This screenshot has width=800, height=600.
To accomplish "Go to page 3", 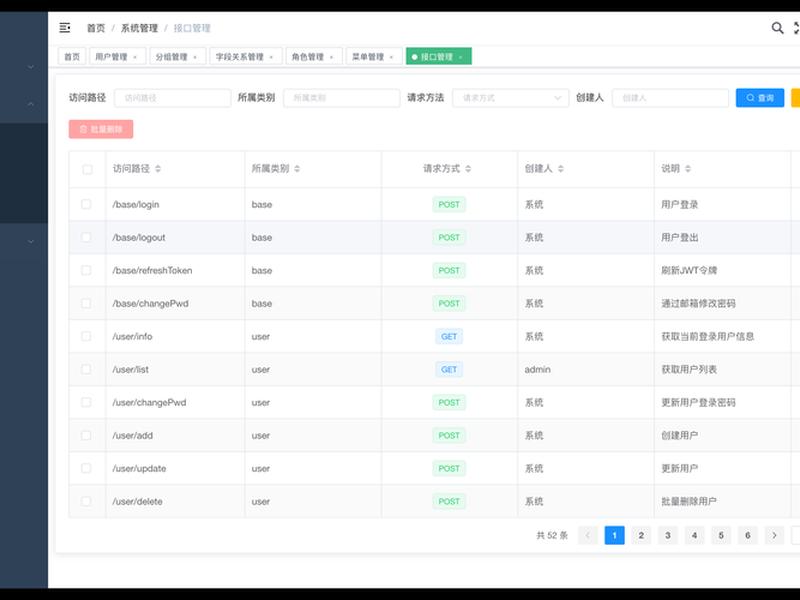I will [667, 535].
